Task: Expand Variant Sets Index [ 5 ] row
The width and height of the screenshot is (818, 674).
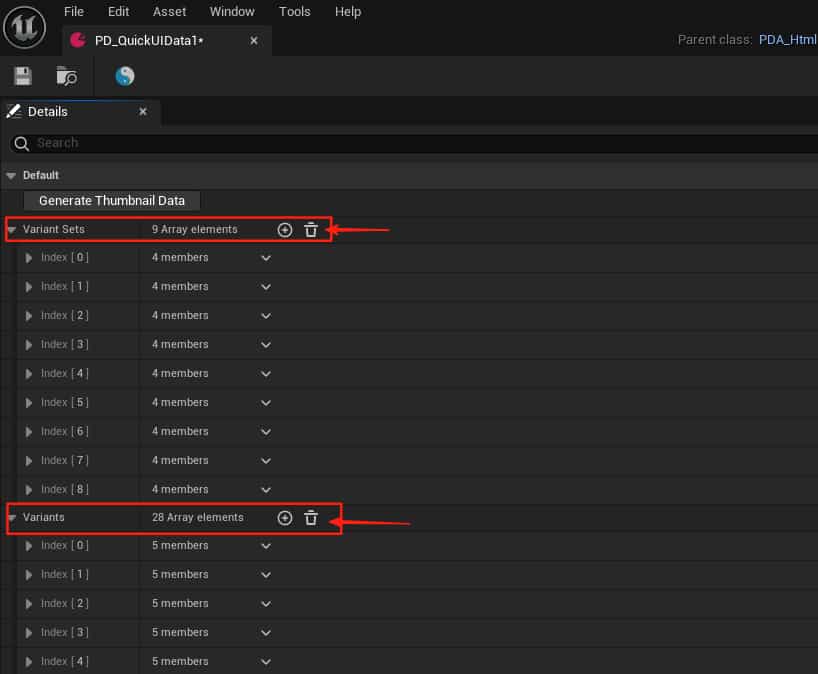Action: pyautogui.click(x=29, y=403)
